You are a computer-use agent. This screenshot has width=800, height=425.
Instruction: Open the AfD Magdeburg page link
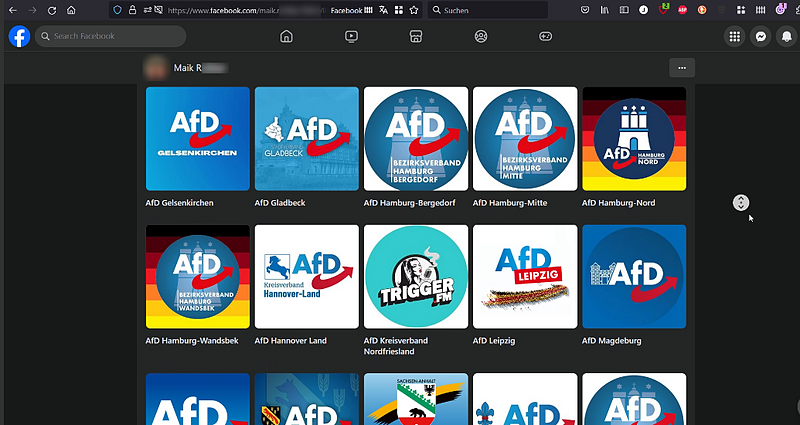(612, 341)
